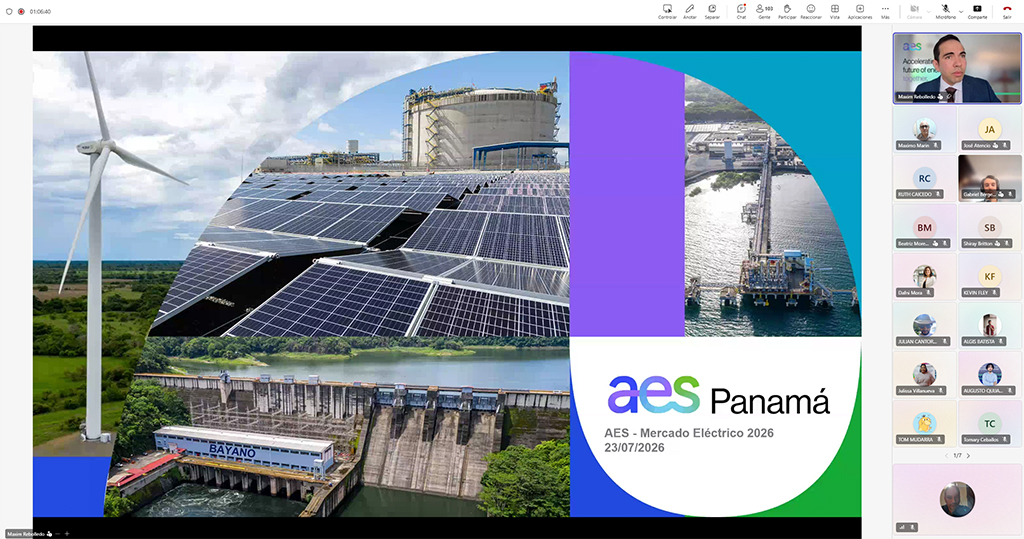Select Gabriel Berge's video tile
Viewport: 1024px width, 539px height.
(x=989, y=178)
